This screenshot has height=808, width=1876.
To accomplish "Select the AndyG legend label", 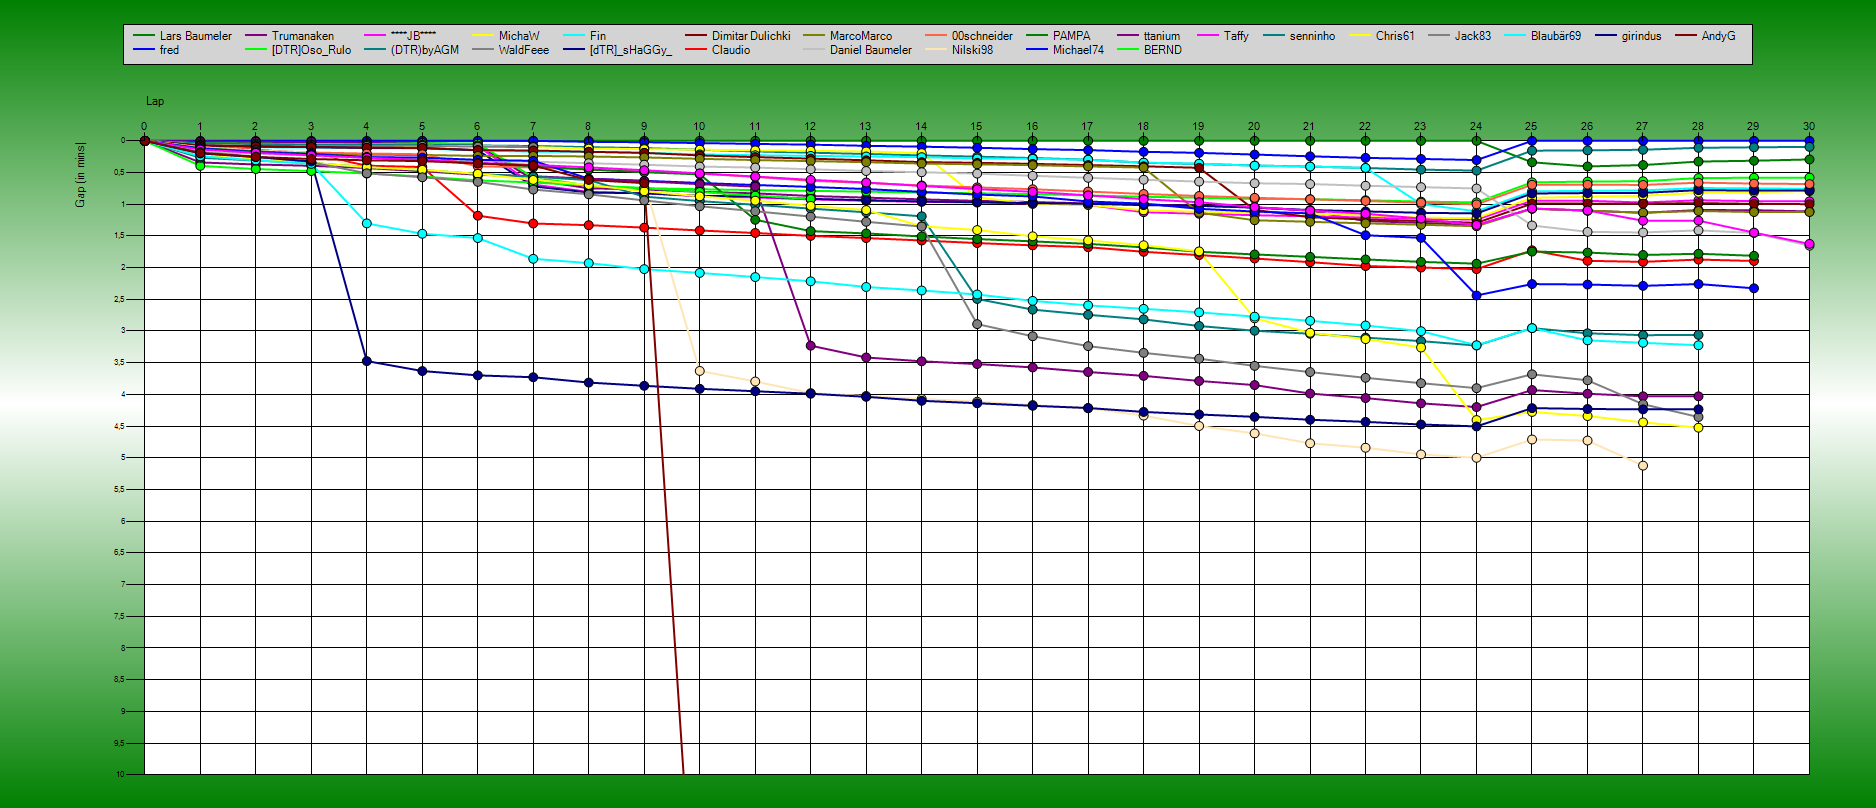I will click(1718, 36).
